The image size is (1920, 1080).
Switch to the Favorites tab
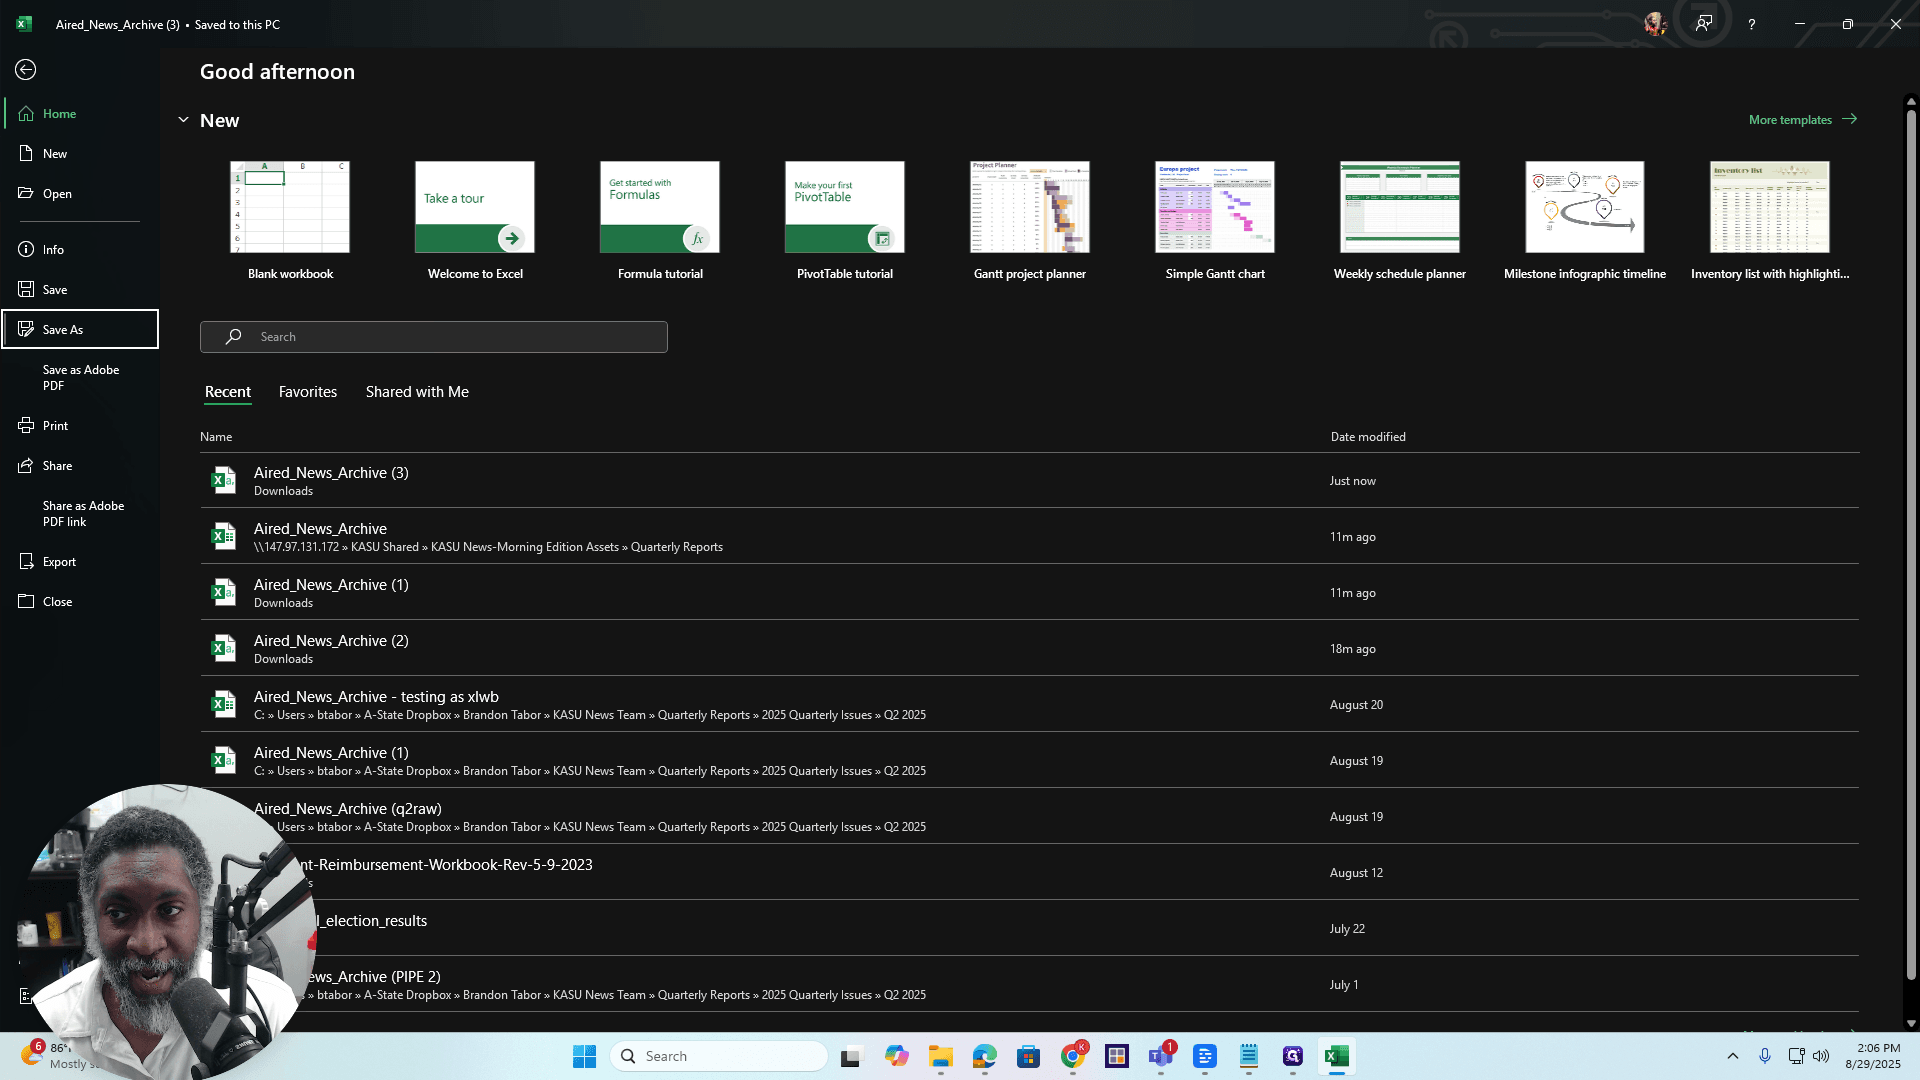pos(308,392)
